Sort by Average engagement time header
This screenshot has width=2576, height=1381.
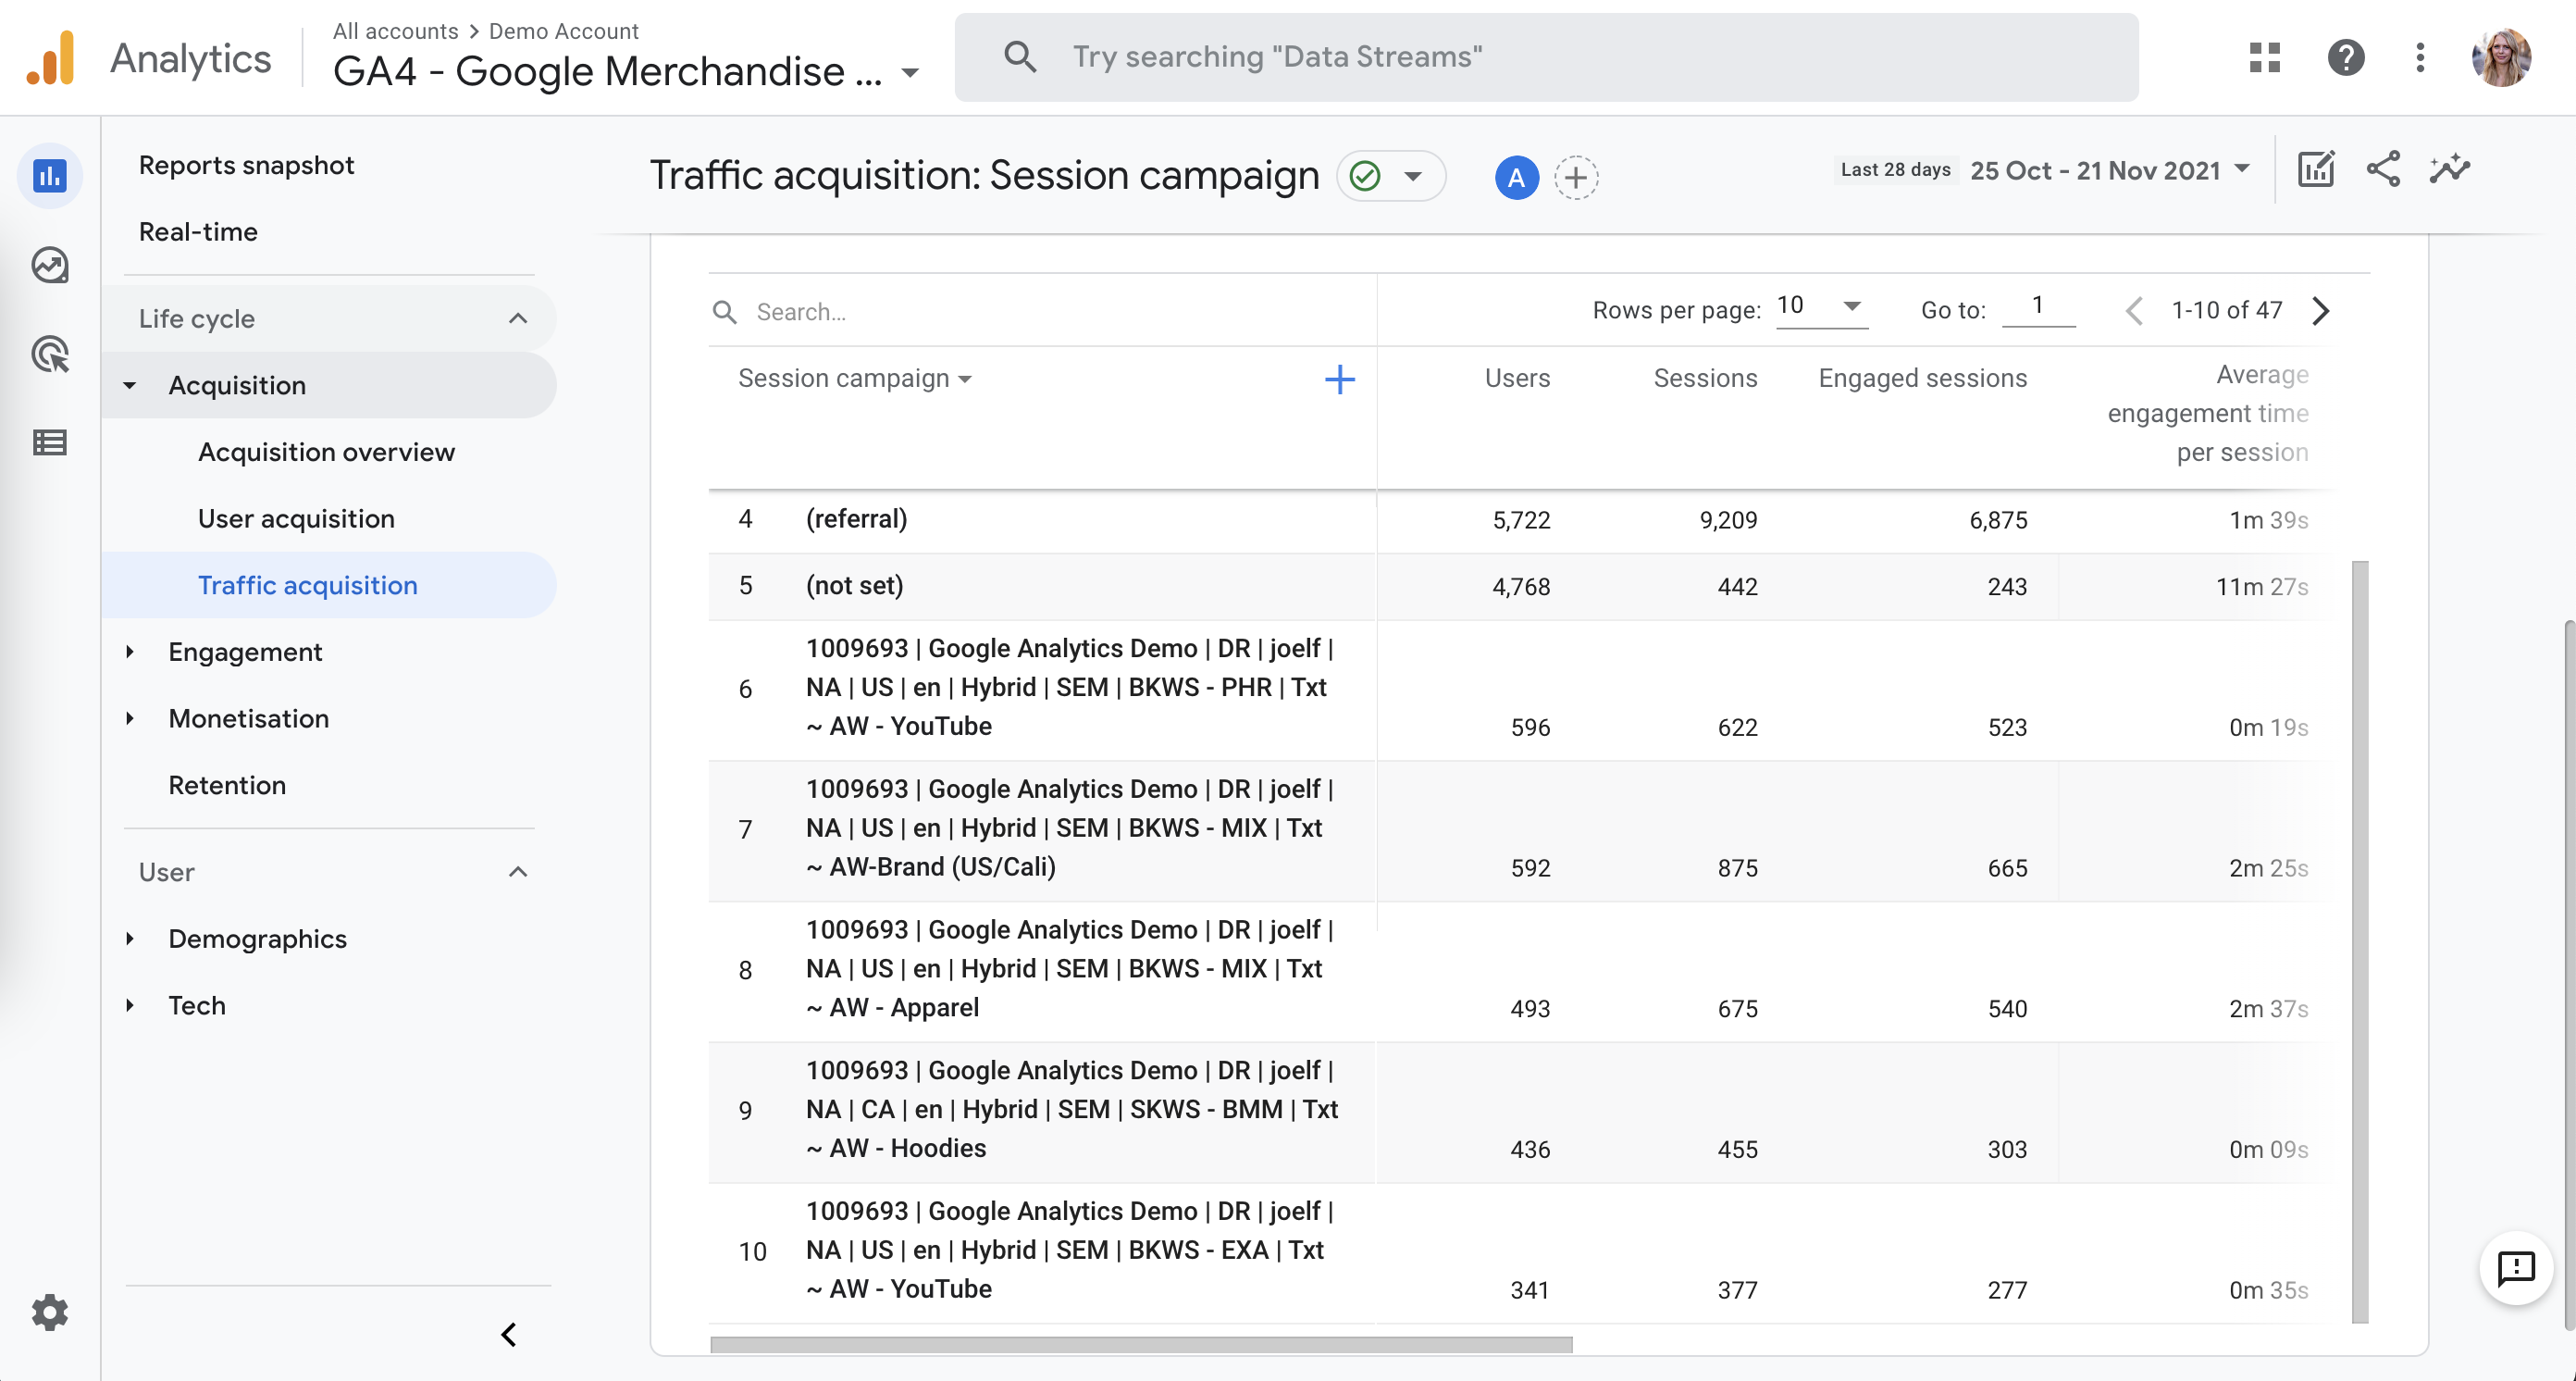pyautogui.click(x=2207, y=413)
